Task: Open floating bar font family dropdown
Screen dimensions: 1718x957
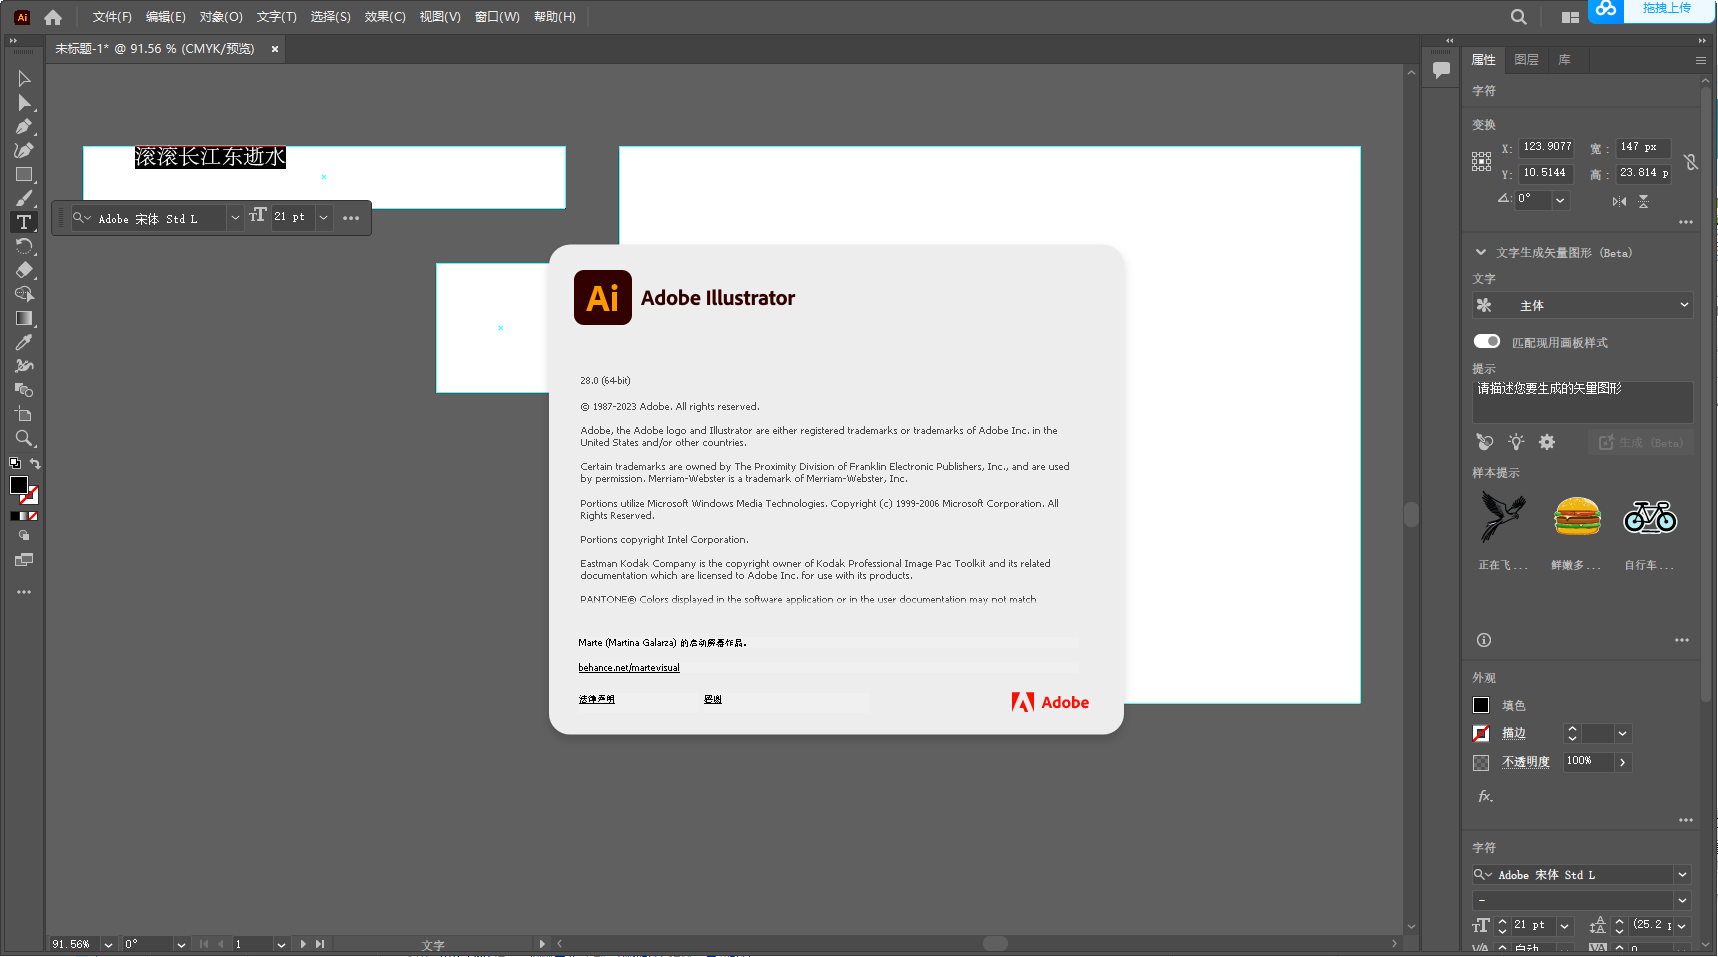Action: point(235,218)
